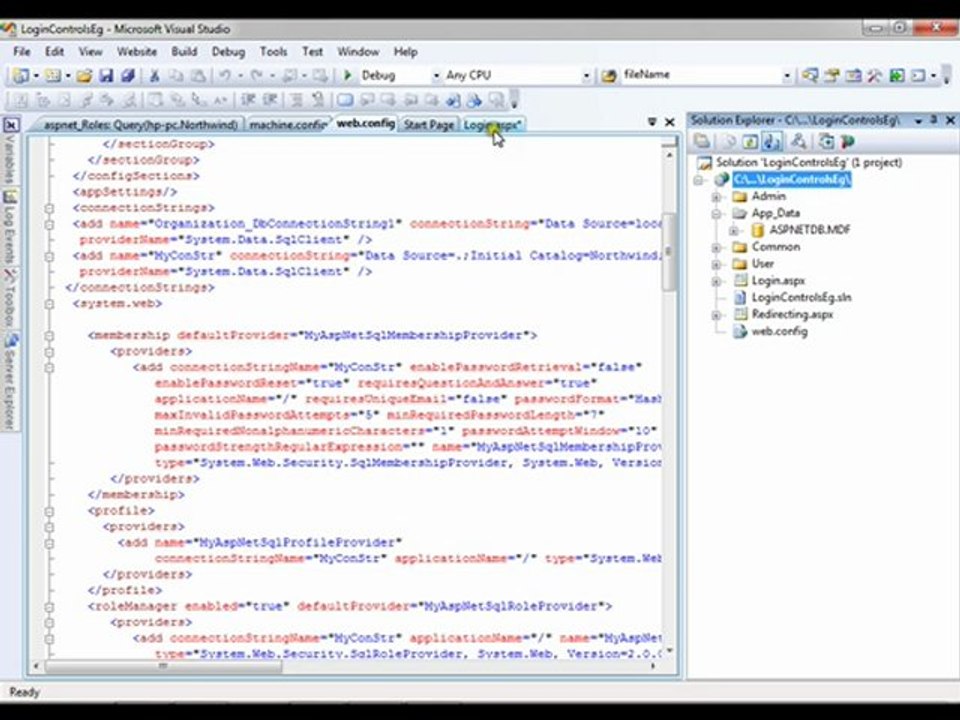The height and width of the screenshot is (720, 960).
Task: Open the Server Explorer side tab
Action: pos(10,381)
